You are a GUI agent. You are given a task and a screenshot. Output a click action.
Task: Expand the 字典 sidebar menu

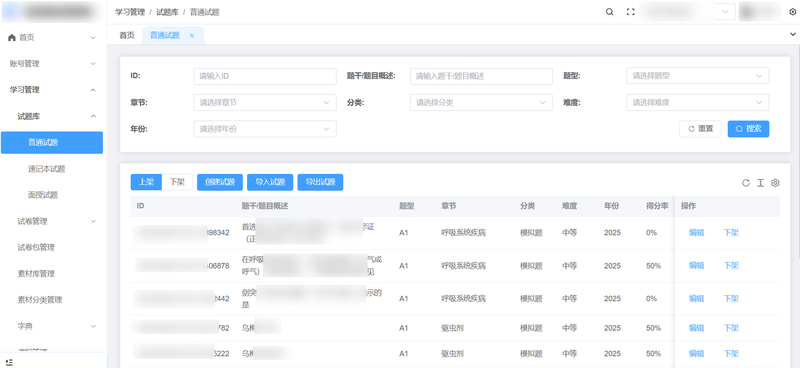(x=93, y=326)
